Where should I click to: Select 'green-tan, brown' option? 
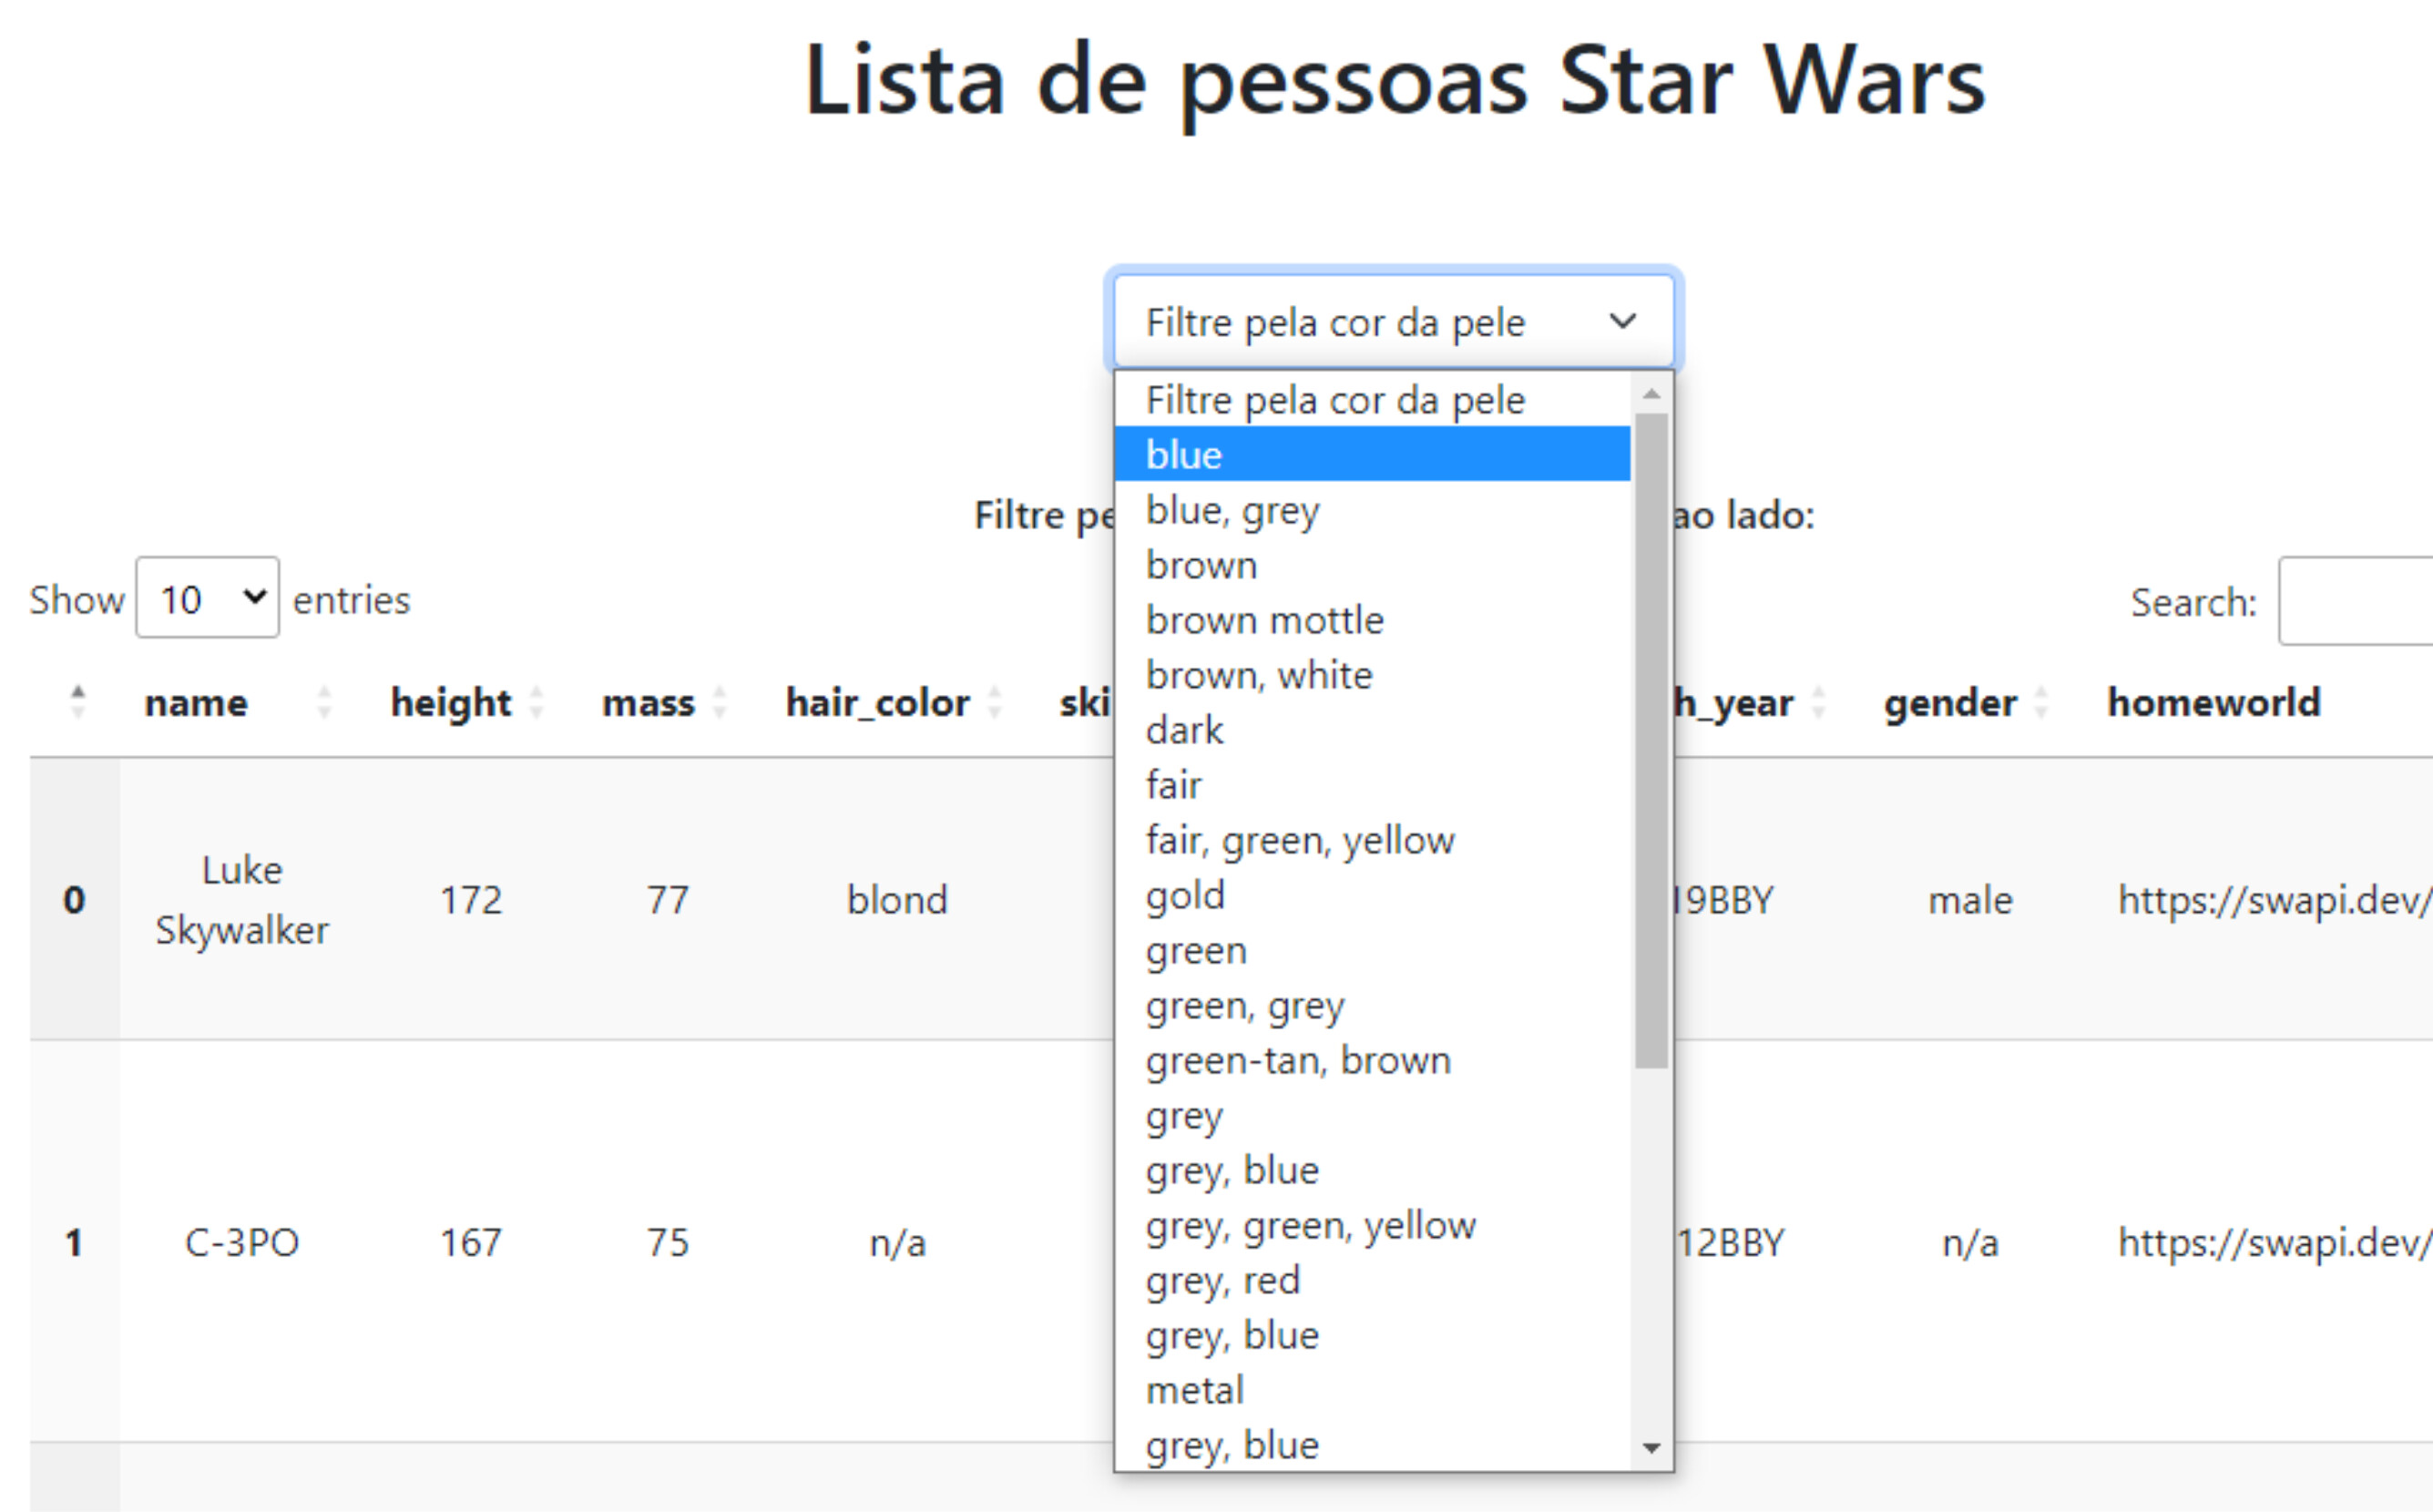click(x=1372, y=1060)
